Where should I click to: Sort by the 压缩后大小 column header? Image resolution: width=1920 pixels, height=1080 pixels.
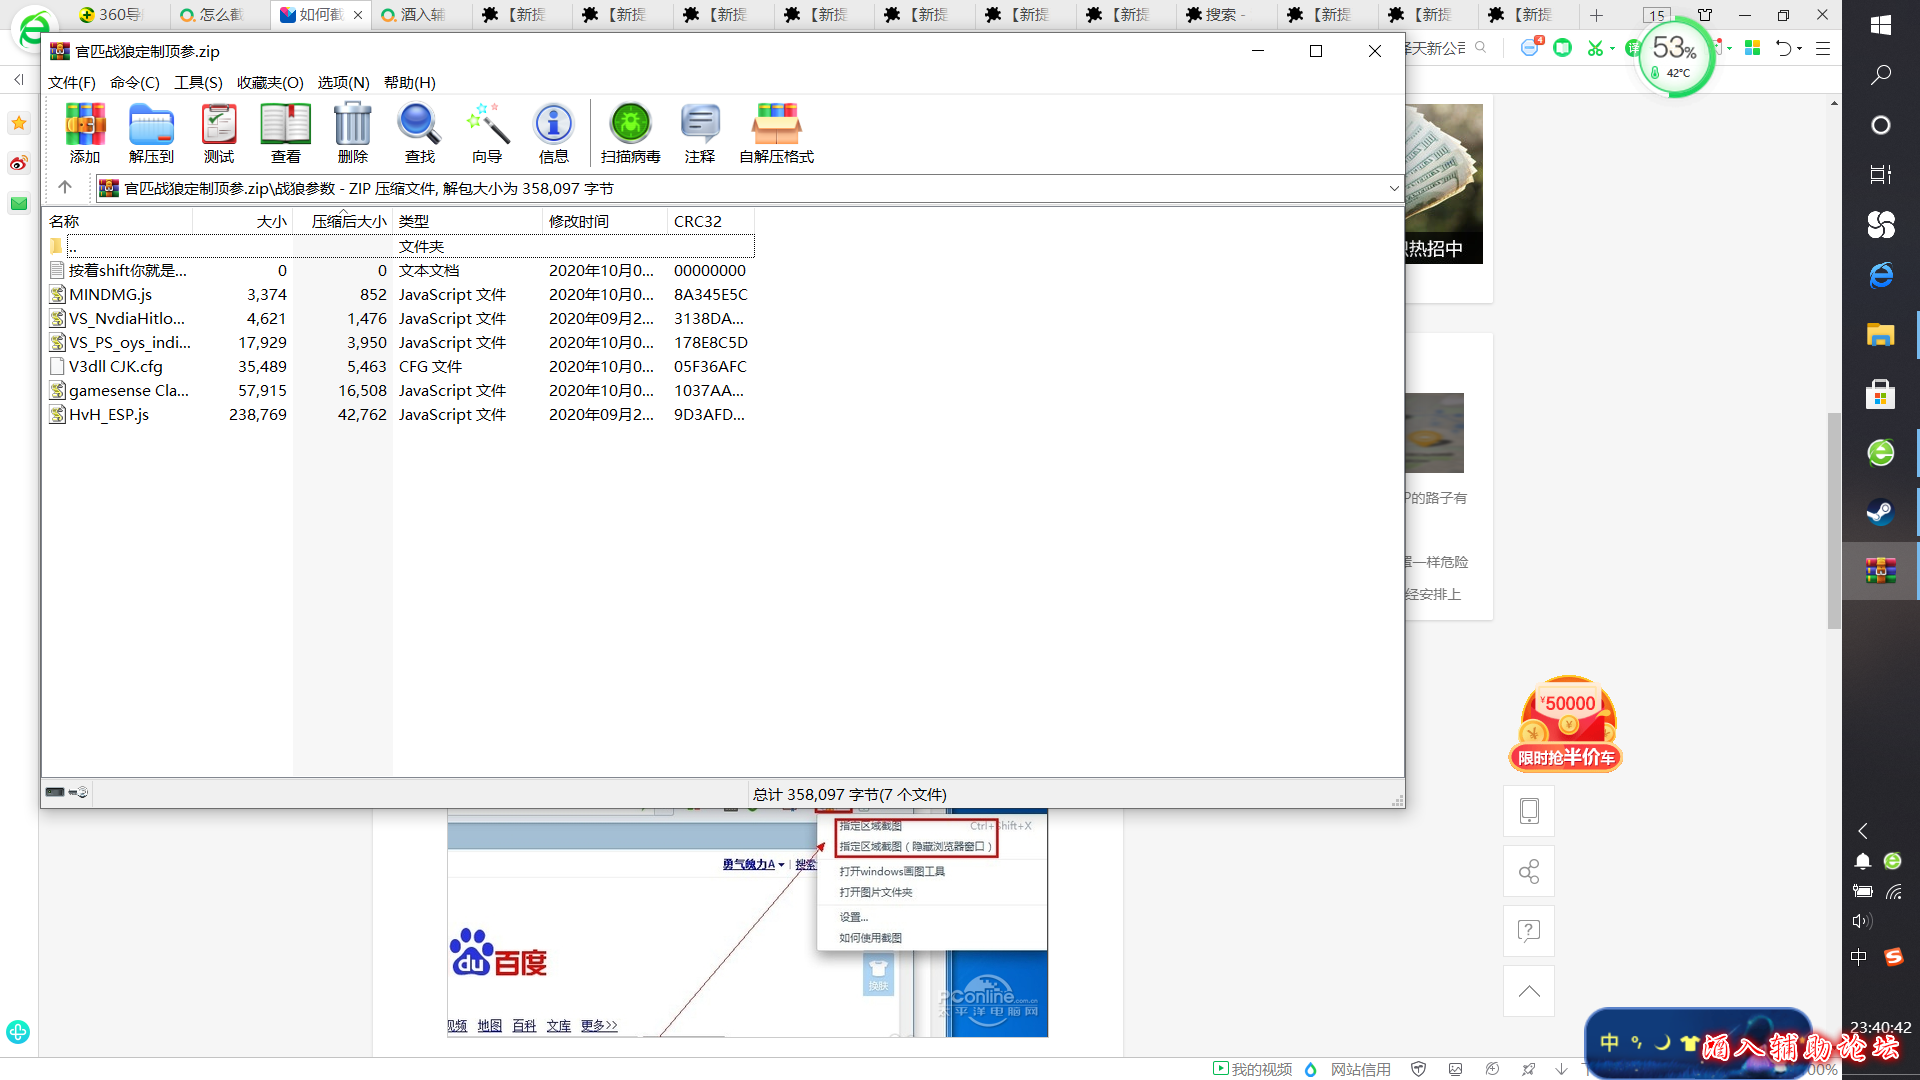[x=343, y=221]
